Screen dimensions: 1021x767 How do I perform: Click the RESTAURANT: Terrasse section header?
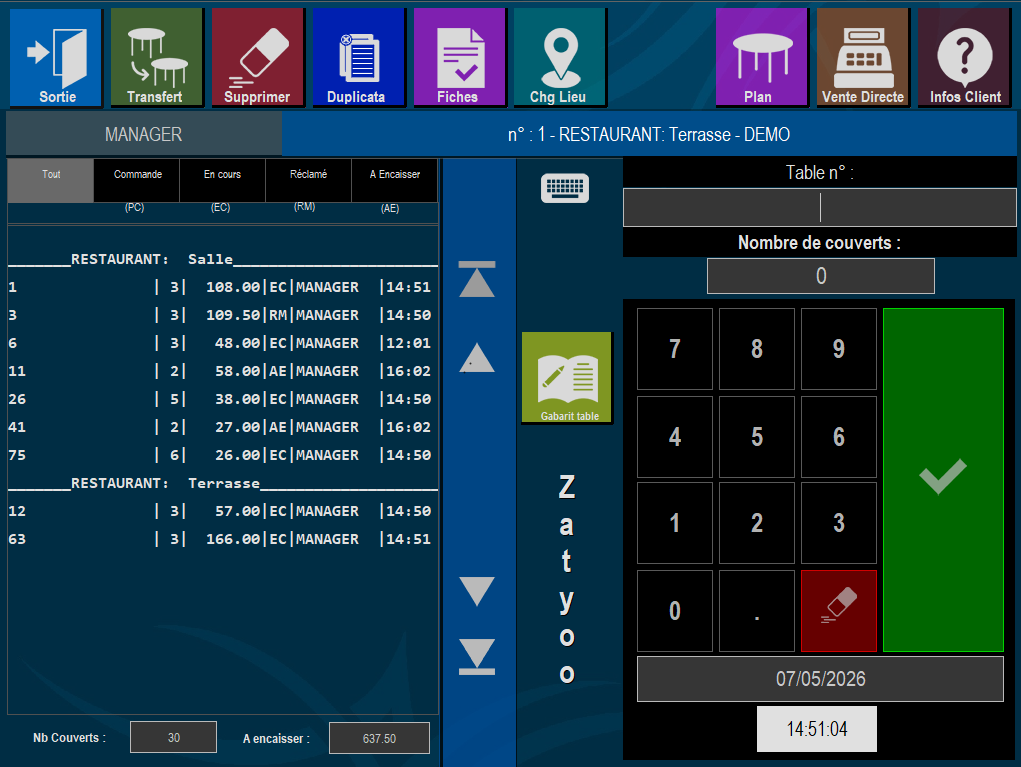click(222, 483)
